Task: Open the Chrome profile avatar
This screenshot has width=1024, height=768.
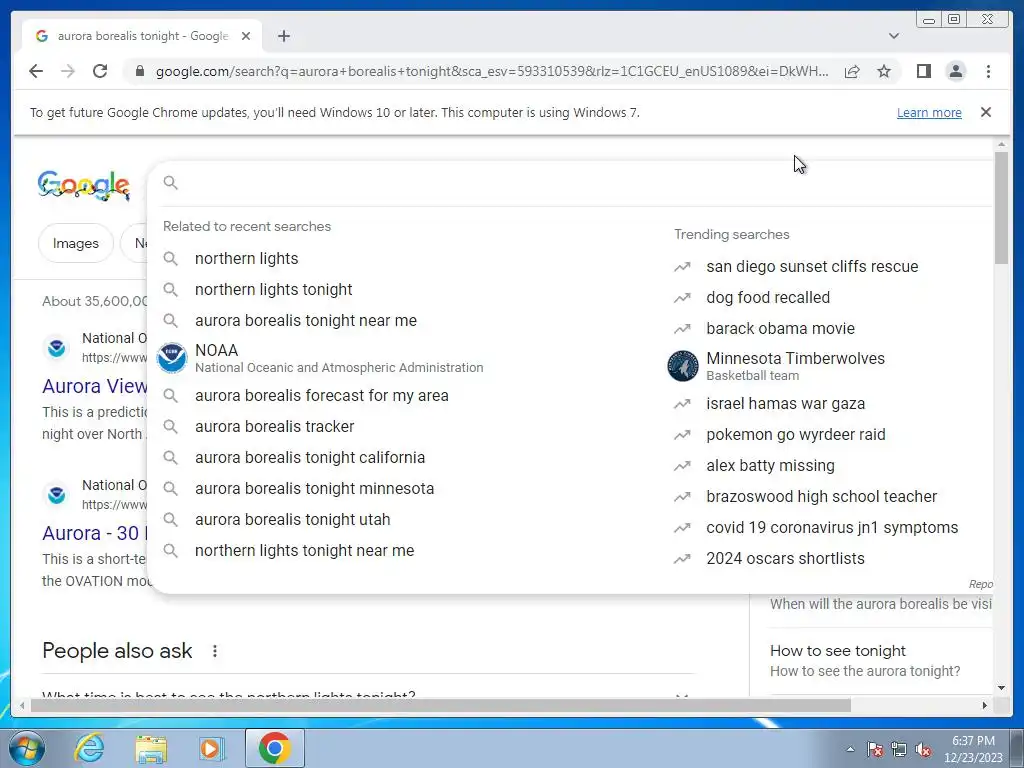Action: (x=955, y=71)
